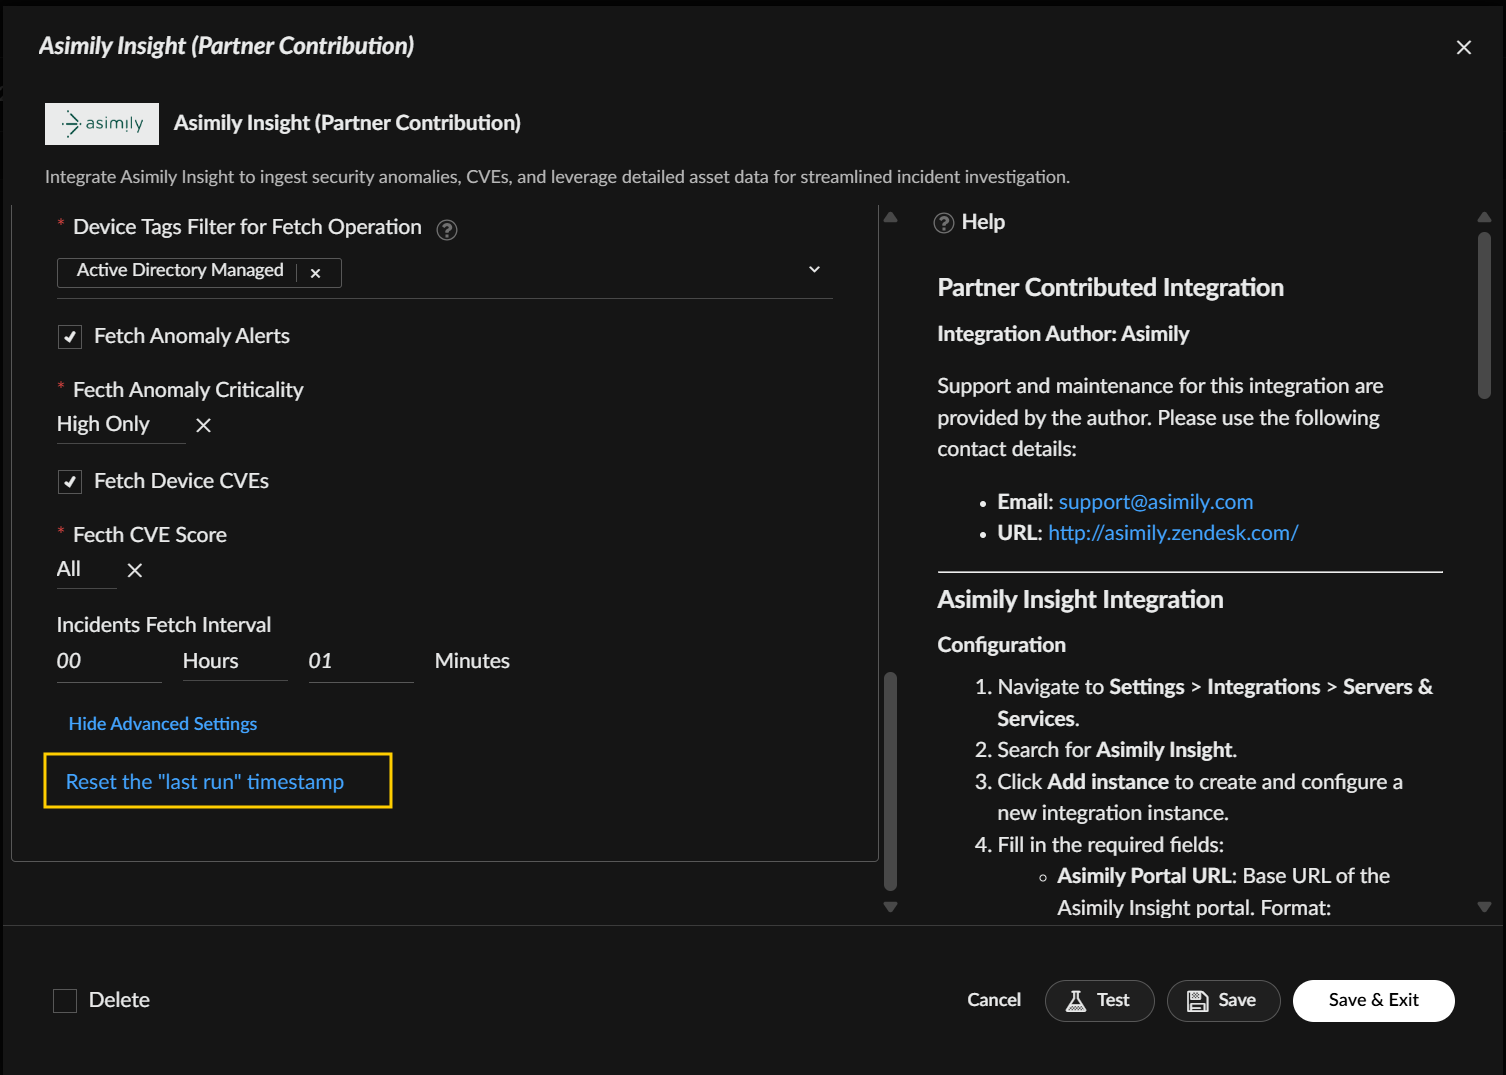The image size is (1506, 1075).
Task: Click the Help question mark icon
Action: pos(943,223)
